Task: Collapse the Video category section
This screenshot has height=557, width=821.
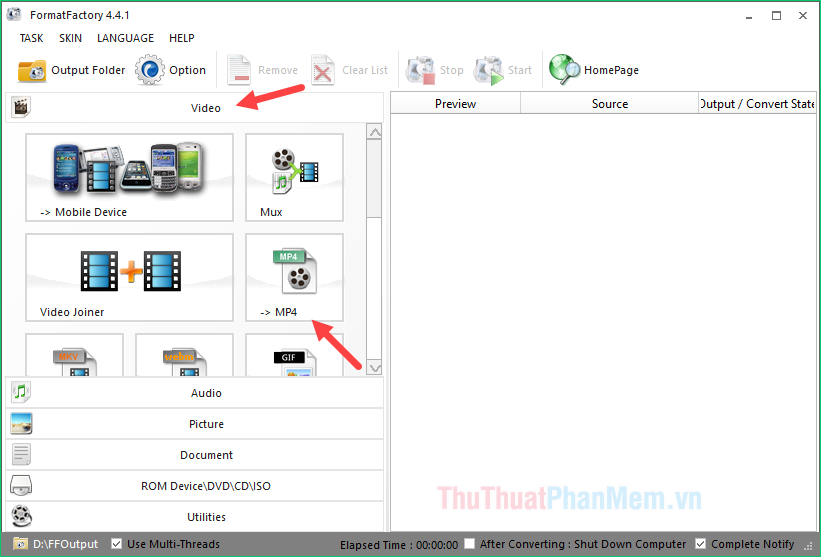Action: click(194, 108)
